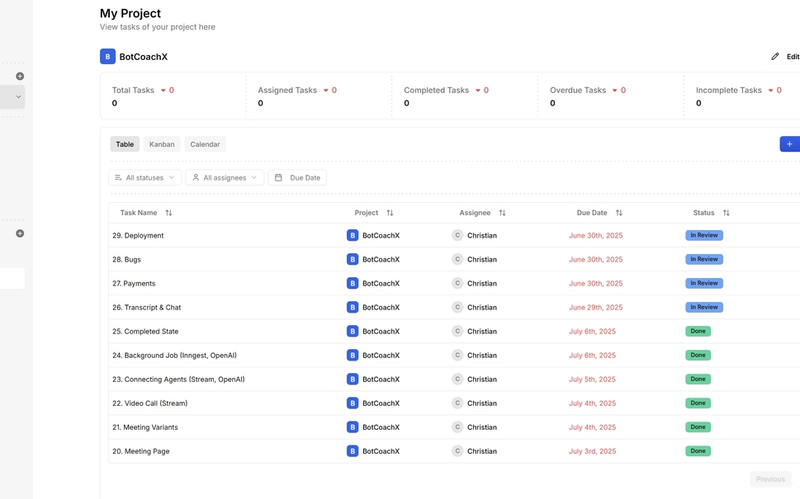Click BotCoachX project icon in Bugs row
Image resolution: width=800 pixels, height=499 pixels.
(x=353, y=259)
